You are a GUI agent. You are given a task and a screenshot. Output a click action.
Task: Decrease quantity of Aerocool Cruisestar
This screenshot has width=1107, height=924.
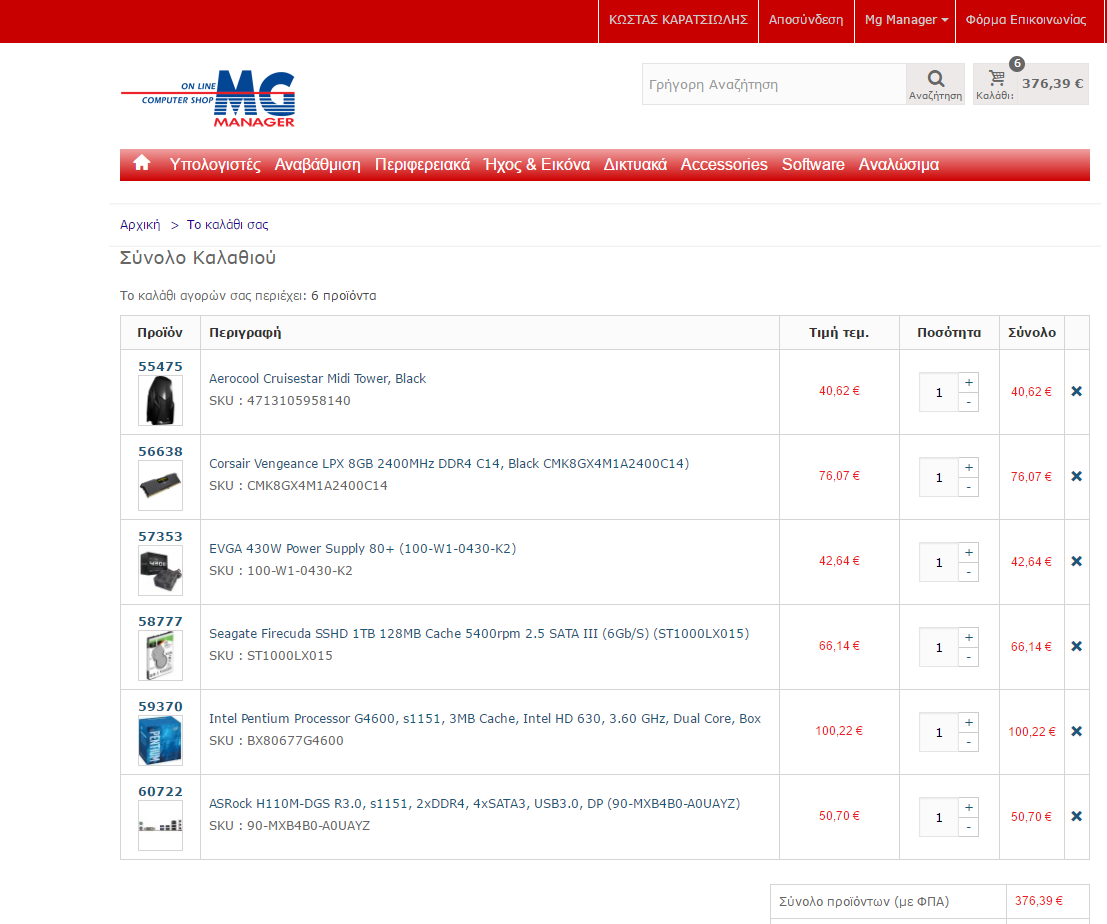[969, 402]
